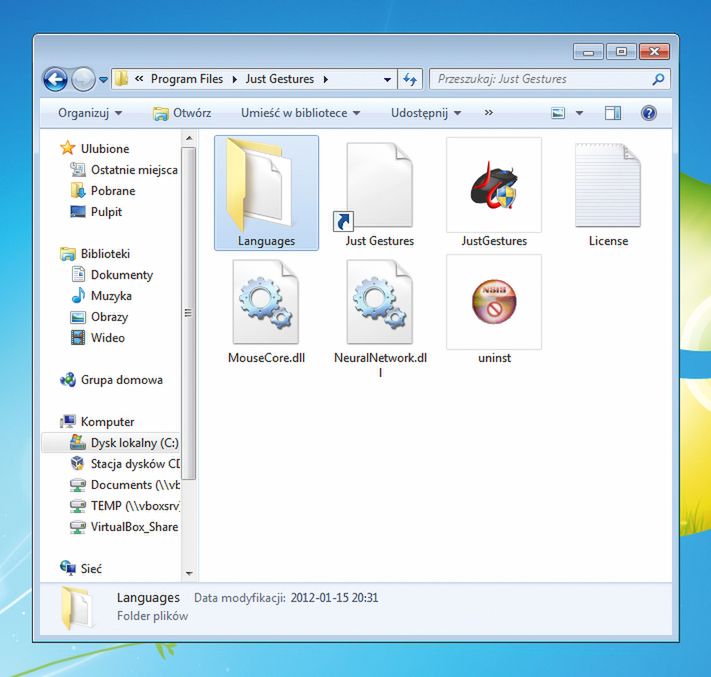Open Pobrane downloads folder
The width and height of the screenshot is (711, 677).
(103, 190)
